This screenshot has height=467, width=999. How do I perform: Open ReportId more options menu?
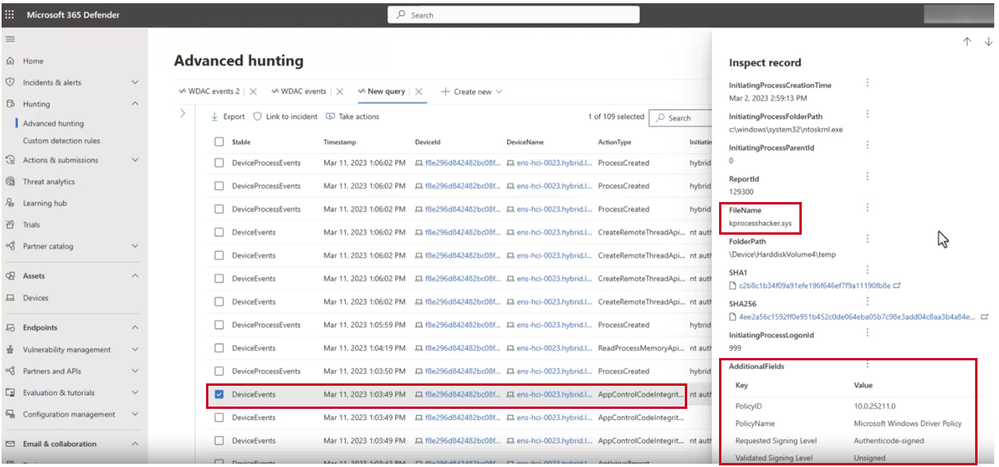(867, 176)
